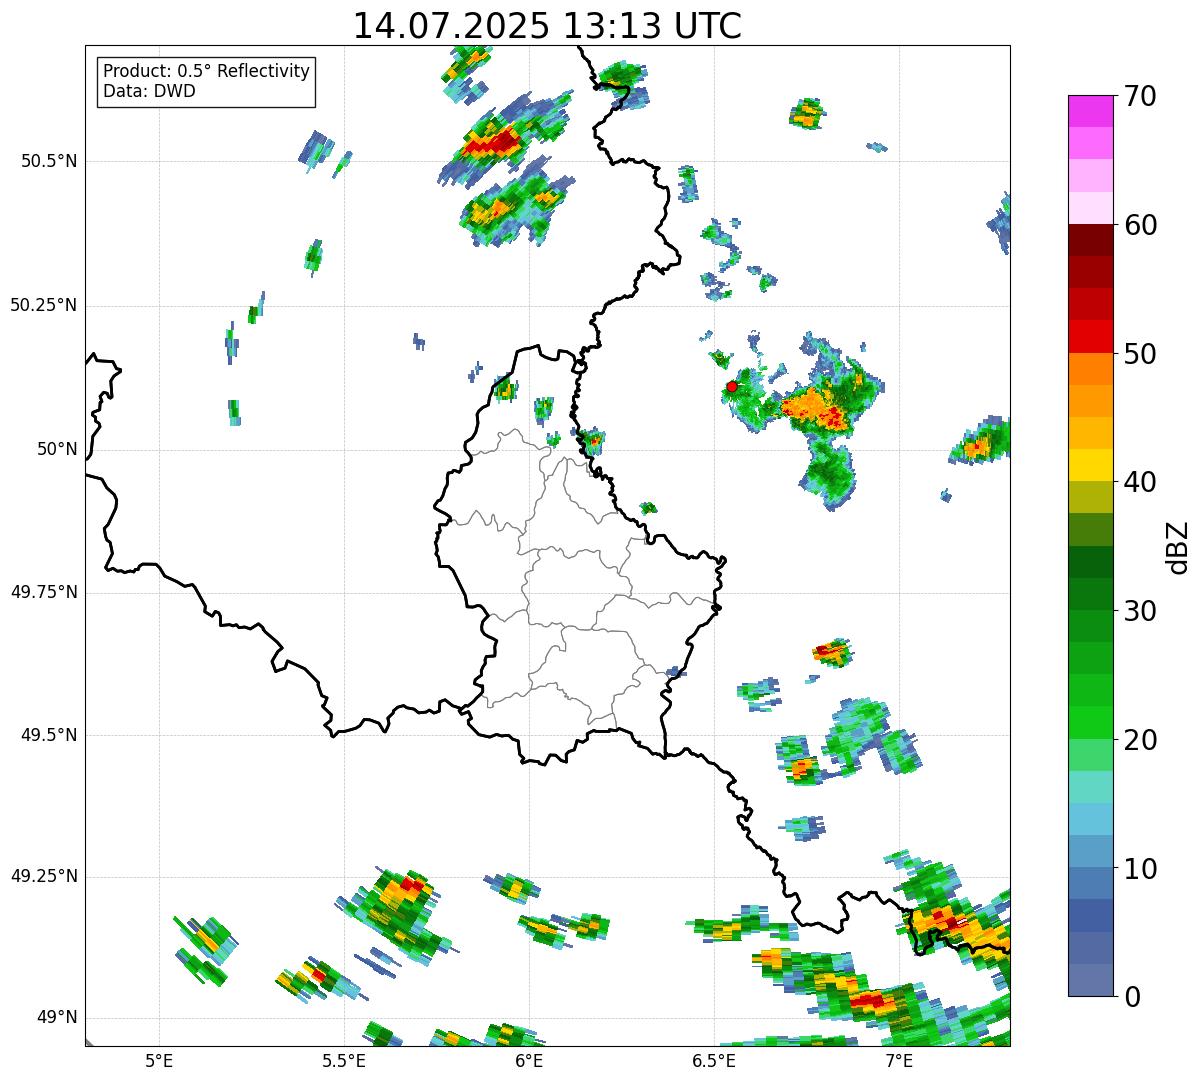The image size is (1202, 1081).
Task: Pick the slate-blue bottom segment above 0
Action: tap(1090, 980)
